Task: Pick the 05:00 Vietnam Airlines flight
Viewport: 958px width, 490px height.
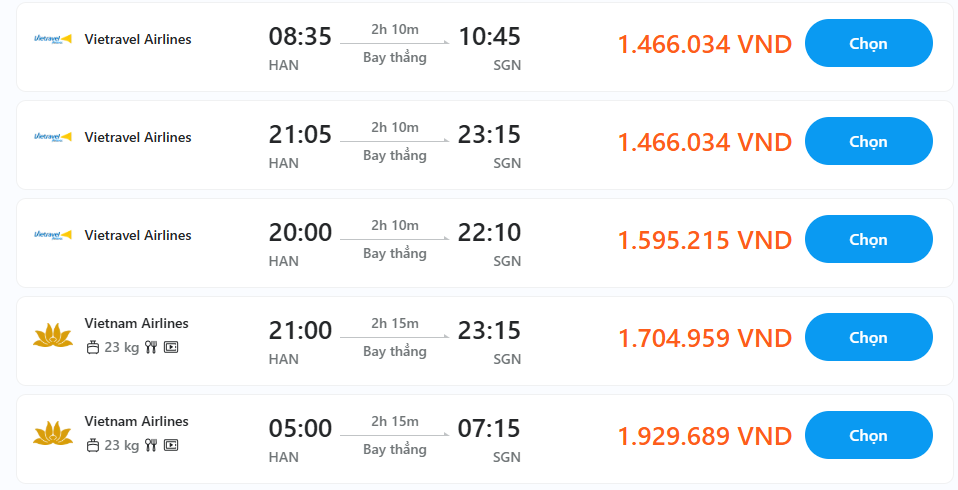Action: coord(868,435)
